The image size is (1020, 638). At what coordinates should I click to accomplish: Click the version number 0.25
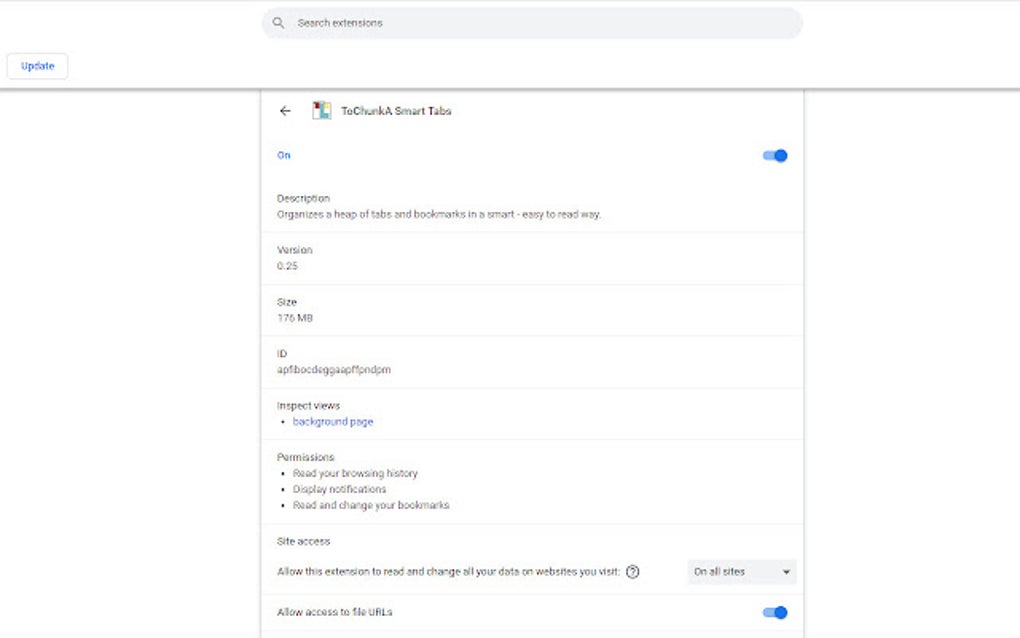[287, 266]
